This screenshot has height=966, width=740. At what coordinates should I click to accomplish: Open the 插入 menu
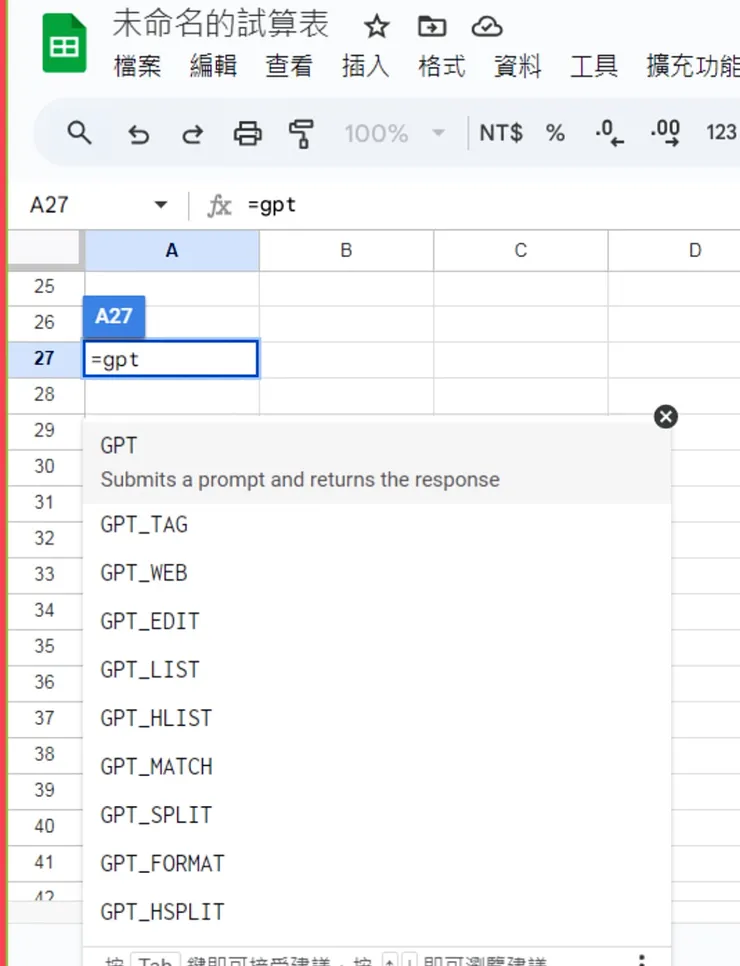(x=365, y=66)
